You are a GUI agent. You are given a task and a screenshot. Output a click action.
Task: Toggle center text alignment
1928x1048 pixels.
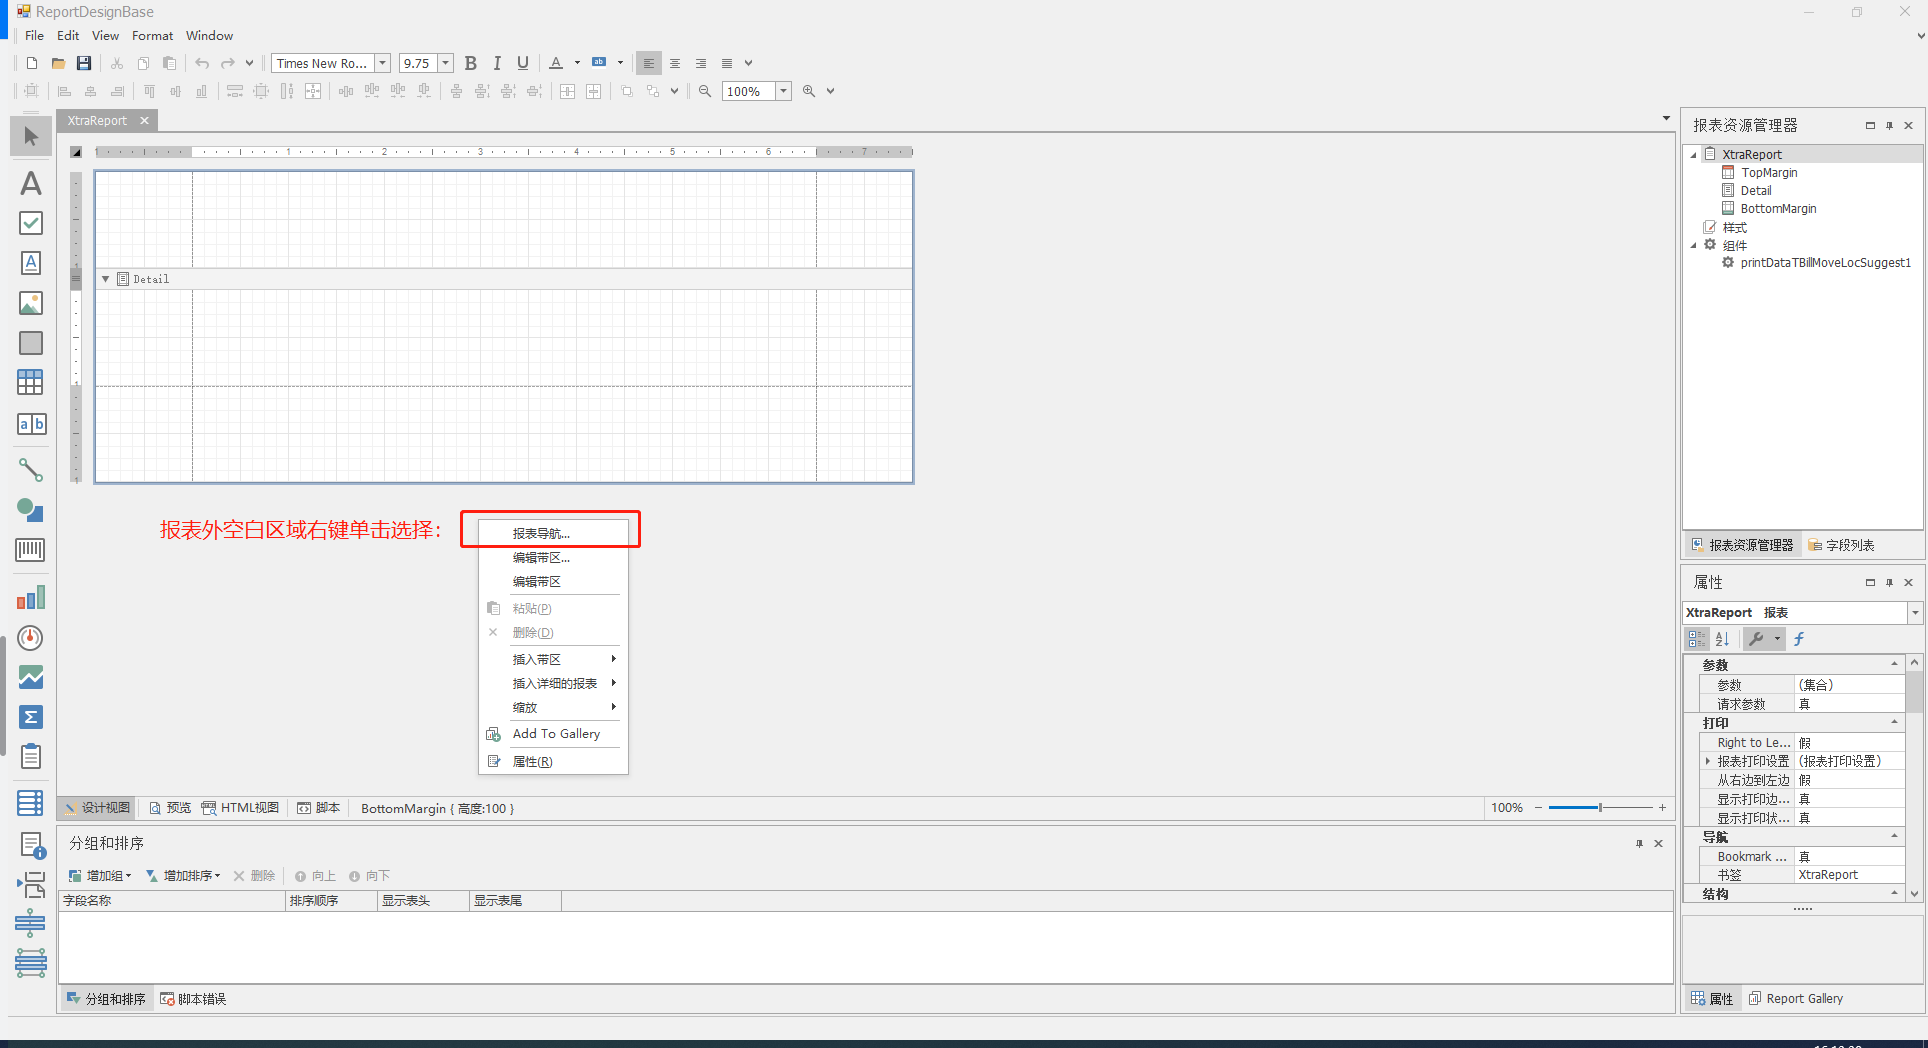(675, 63)
